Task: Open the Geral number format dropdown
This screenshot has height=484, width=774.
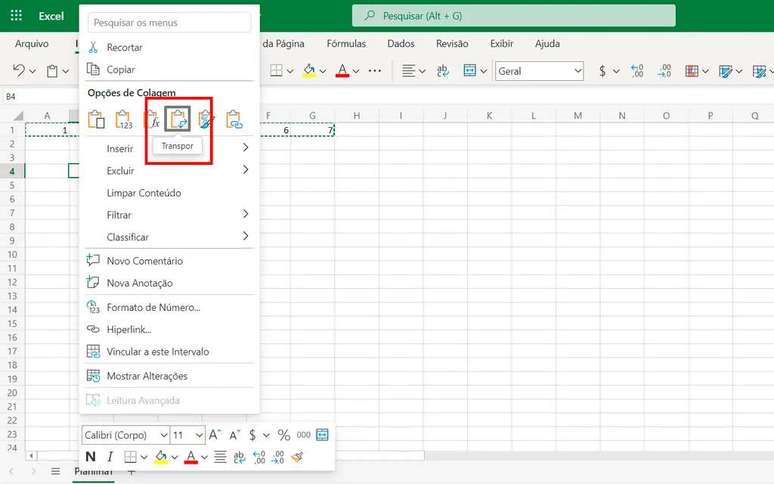Action: pyautogui.click(x=539, y=71)
